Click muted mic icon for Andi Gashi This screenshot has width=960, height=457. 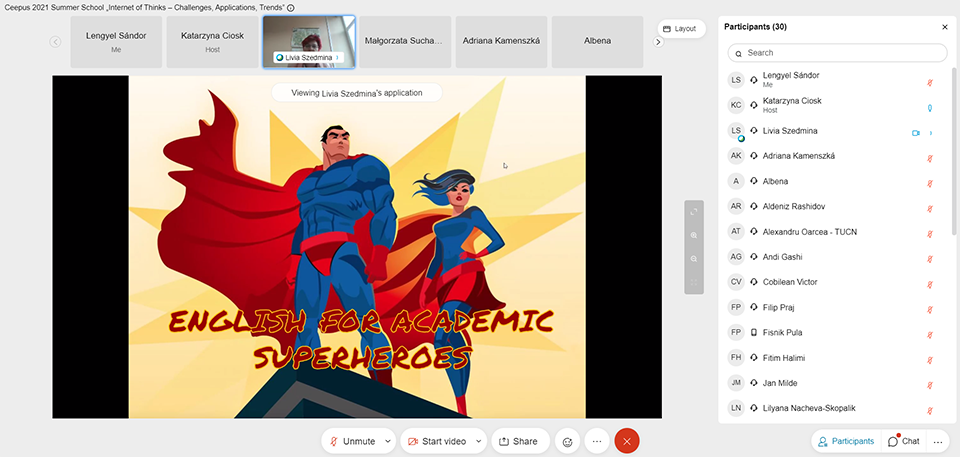click(x=929, y=259)
